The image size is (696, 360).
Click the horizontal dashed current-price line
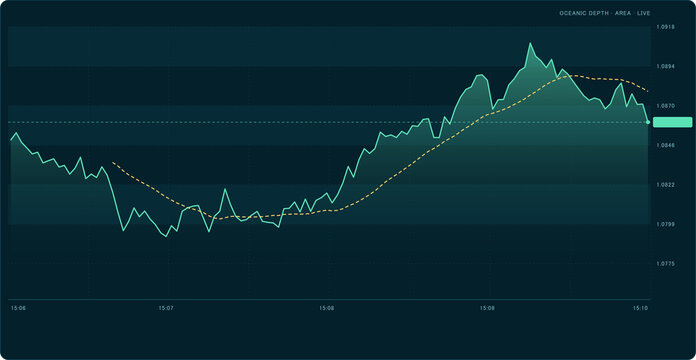(x=329, y=122)
